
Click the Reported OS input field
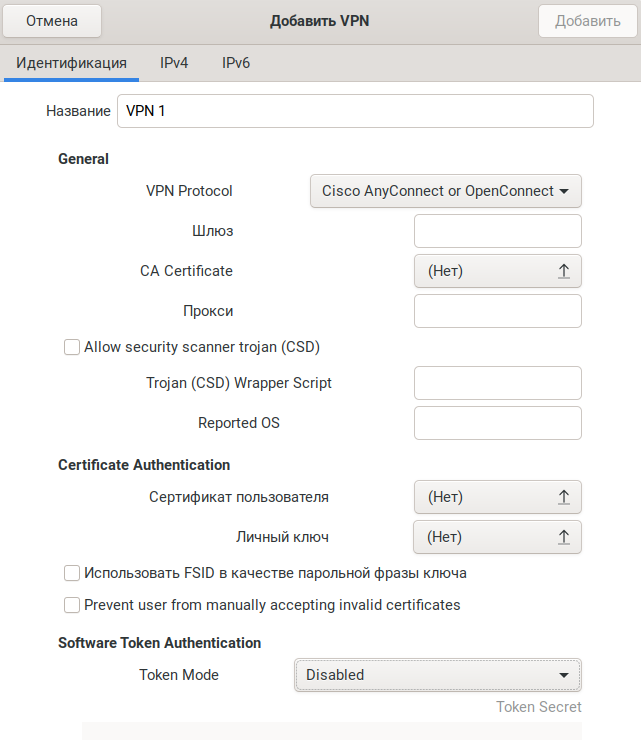pos(497,423)
